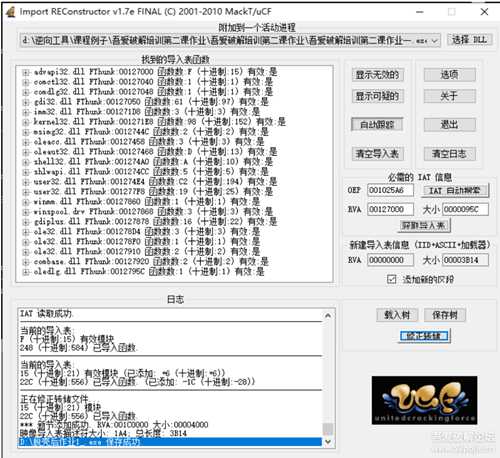Click the 选择 DLL button
The height and width of the screenshot is (458, 500).
point(469,40)
